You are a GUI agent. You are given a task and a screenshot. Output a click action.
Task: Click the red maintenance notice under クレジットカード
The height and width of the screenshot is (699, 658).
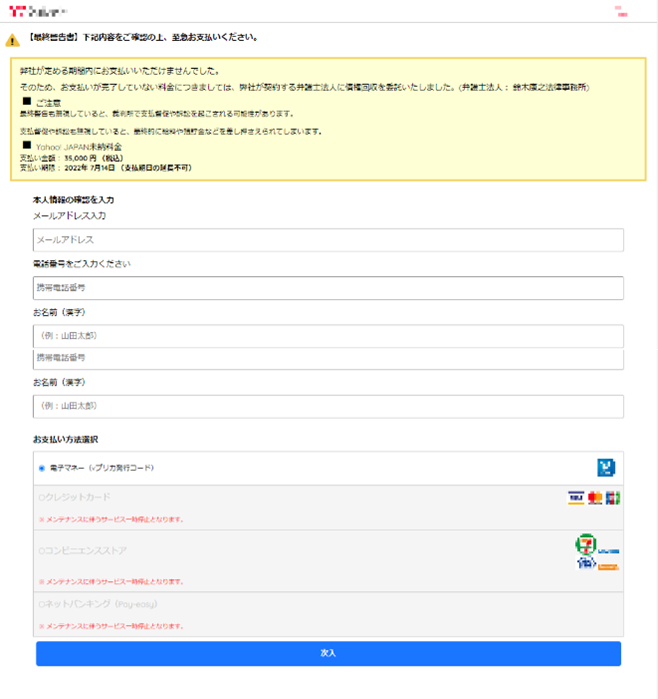point(111,519)
